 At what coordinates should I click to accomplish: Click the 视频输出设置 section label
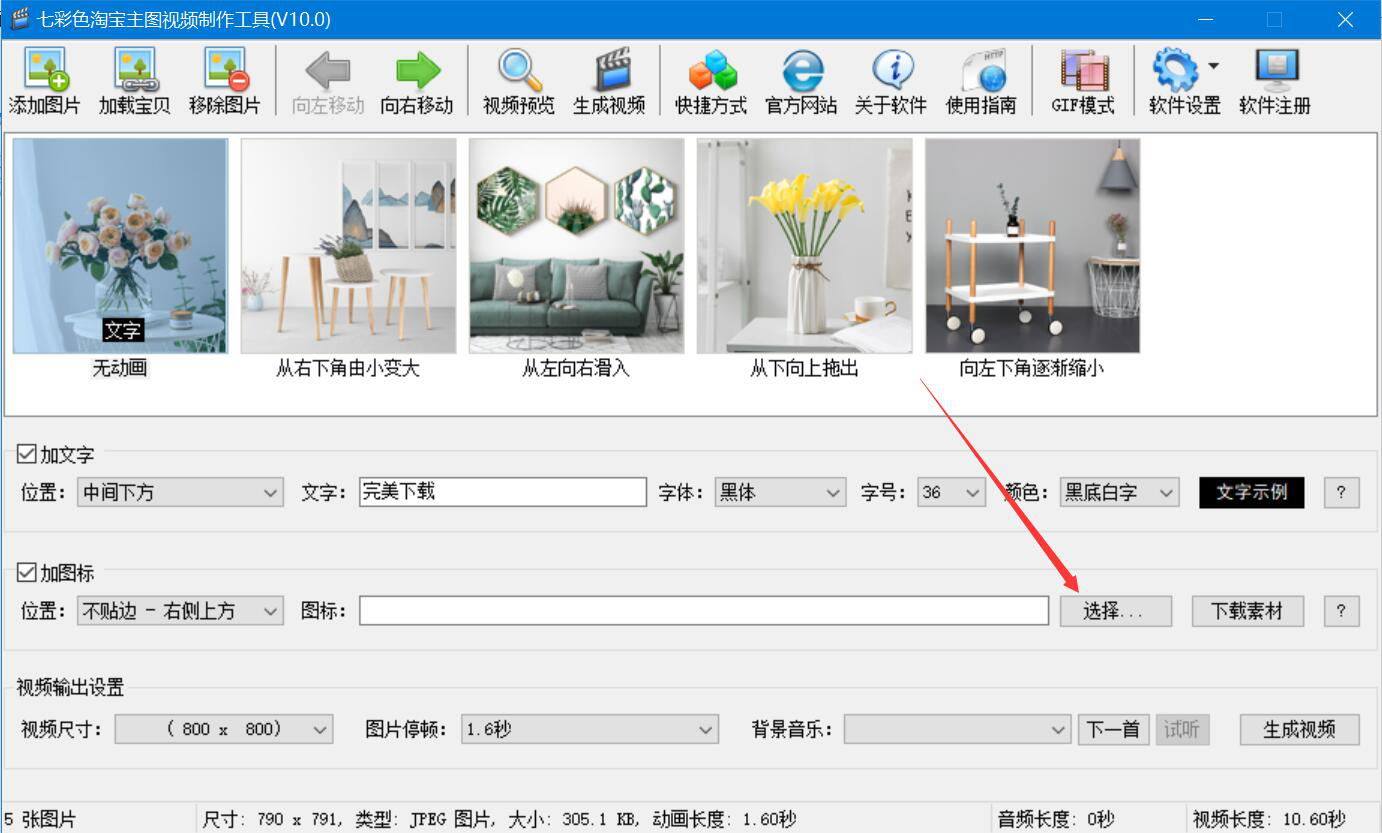70,687
